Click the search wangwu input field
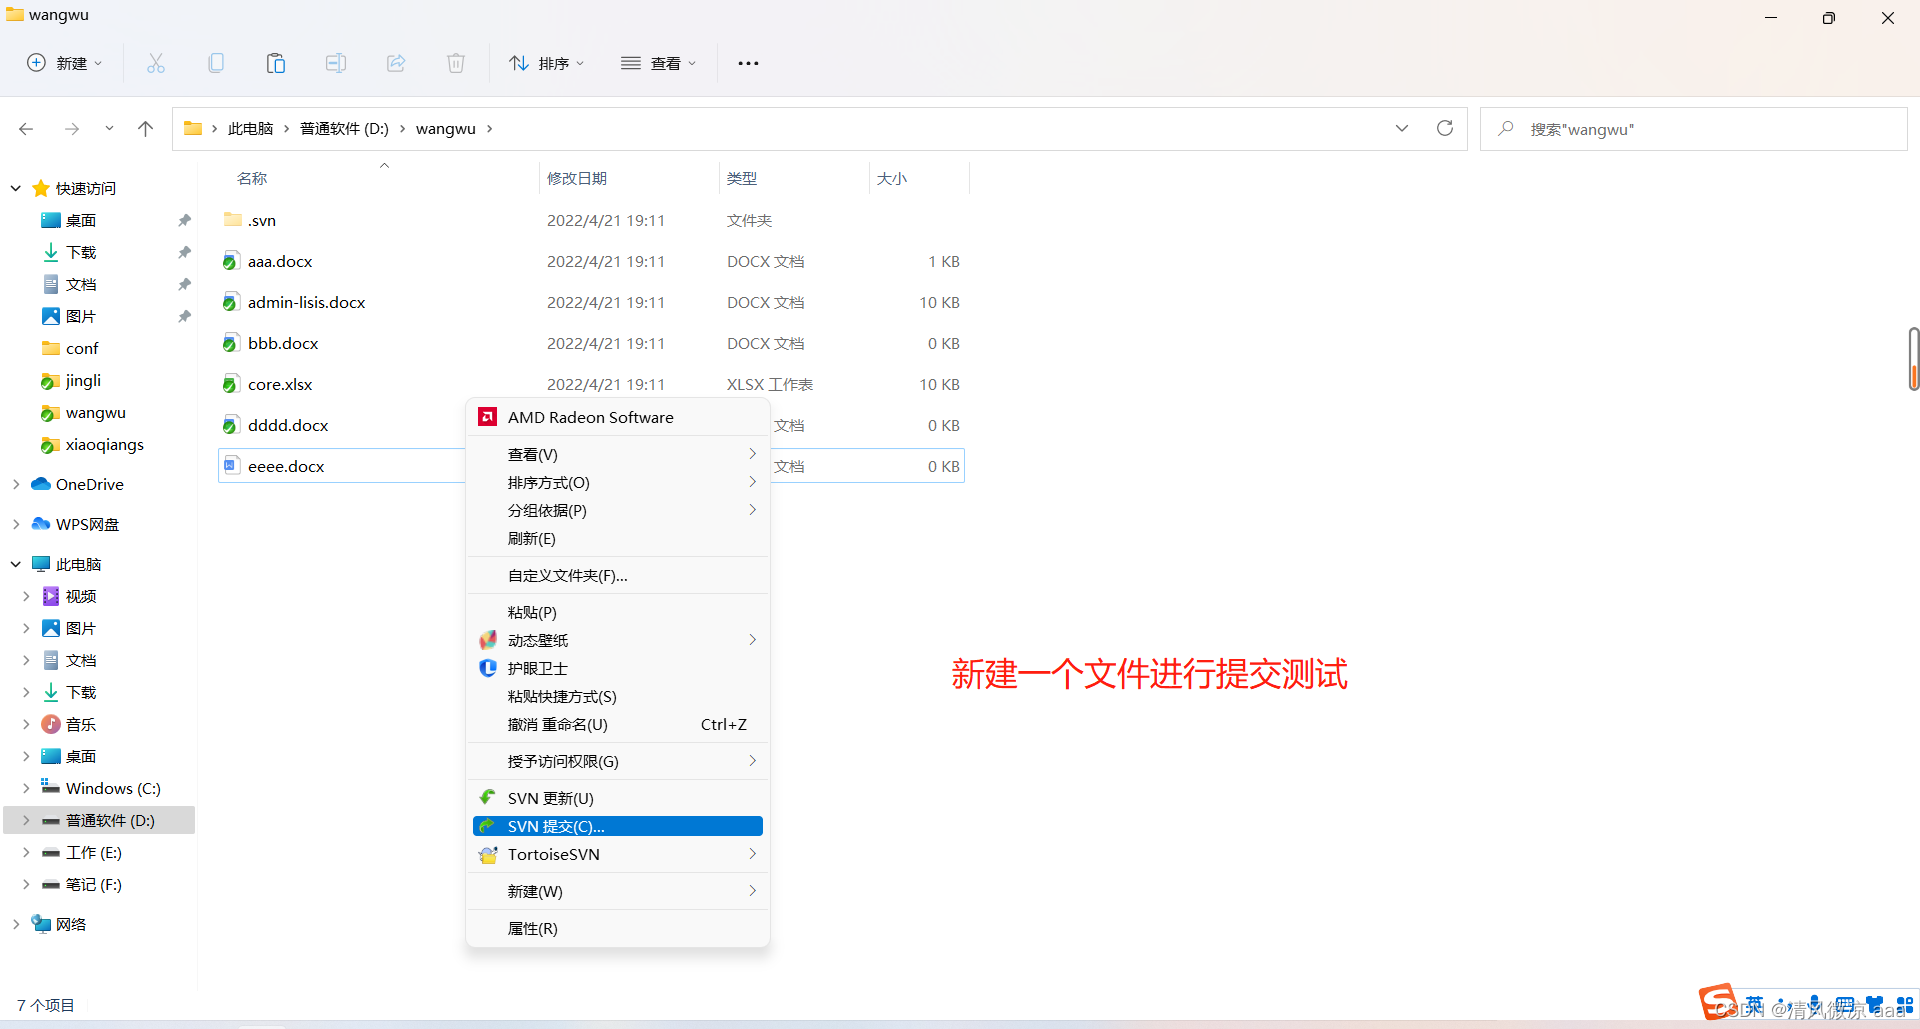Screen dimensions: 1920x1029 click(1700, 129)
